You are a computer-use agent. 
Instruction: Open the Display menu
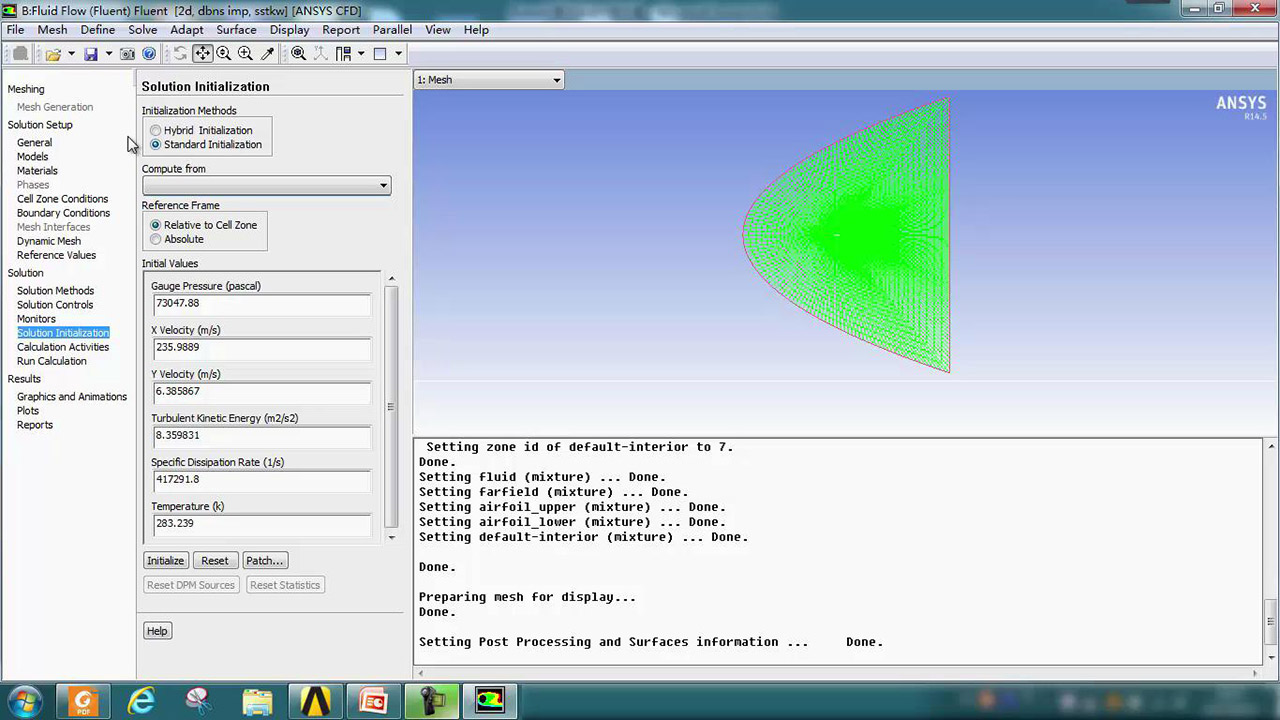(290, 30)
